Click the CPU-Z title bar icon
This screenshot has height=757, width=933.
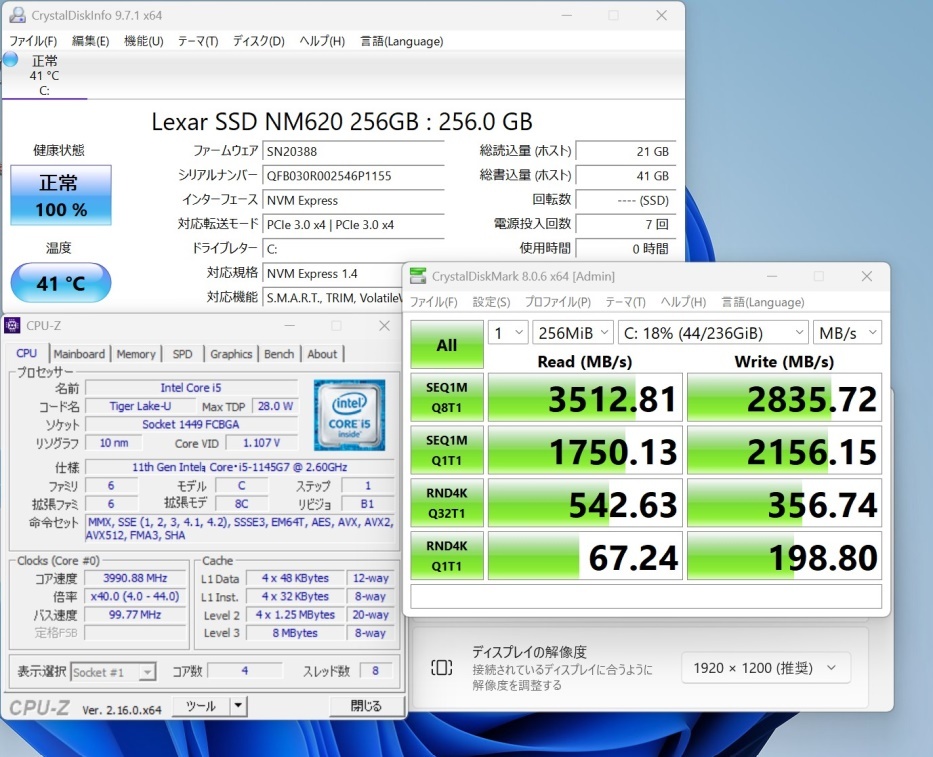click(13, 326)
